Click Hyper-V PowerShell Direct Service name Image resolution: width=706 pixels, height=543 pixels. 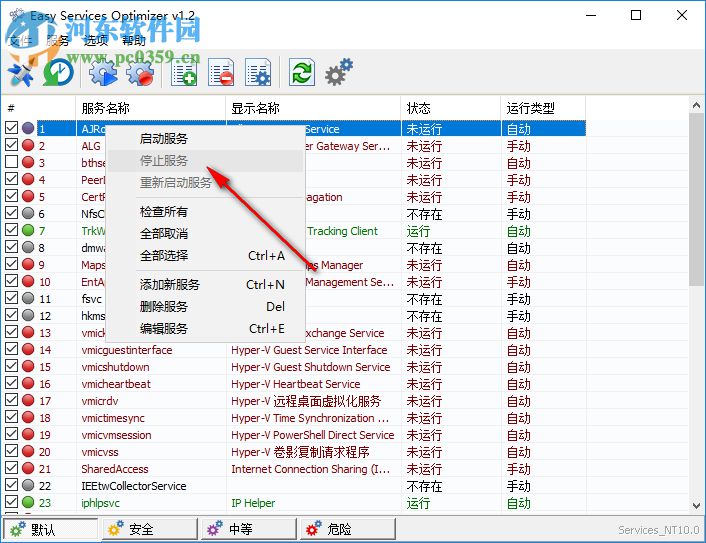tap(312, 435)
